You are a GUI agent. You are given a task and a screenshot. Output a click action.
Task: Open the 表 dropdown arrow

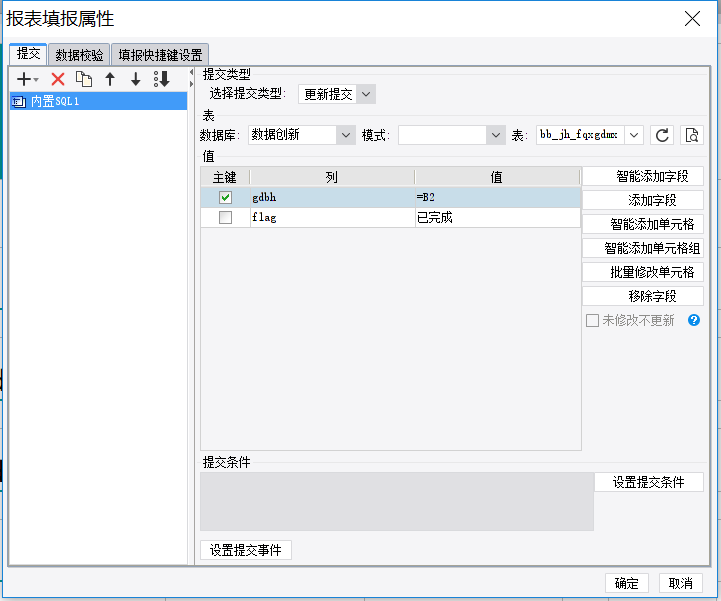634,135
